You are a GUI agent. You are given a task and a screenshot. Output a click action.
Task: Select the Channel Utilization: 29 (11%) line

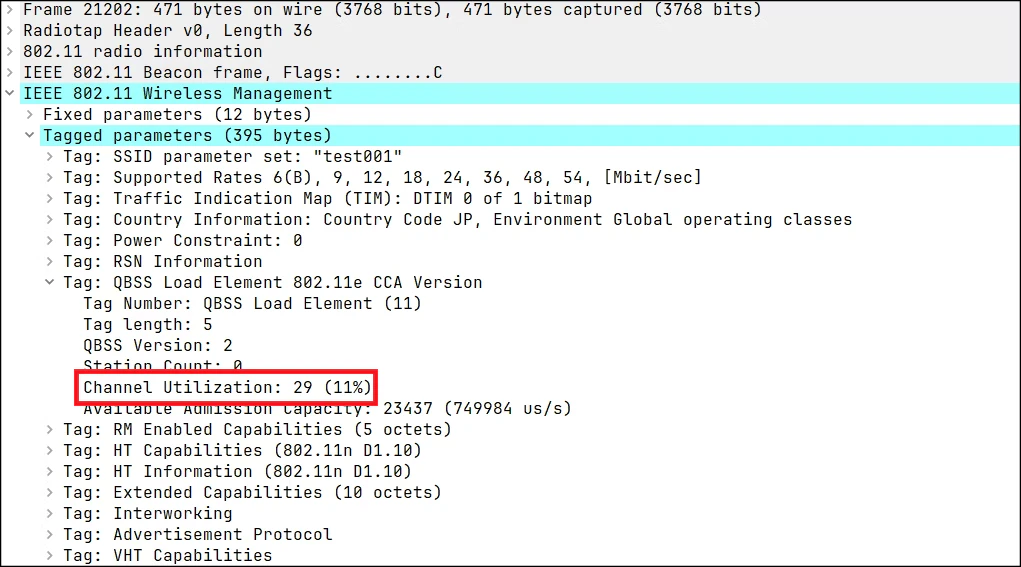[227, 387]
